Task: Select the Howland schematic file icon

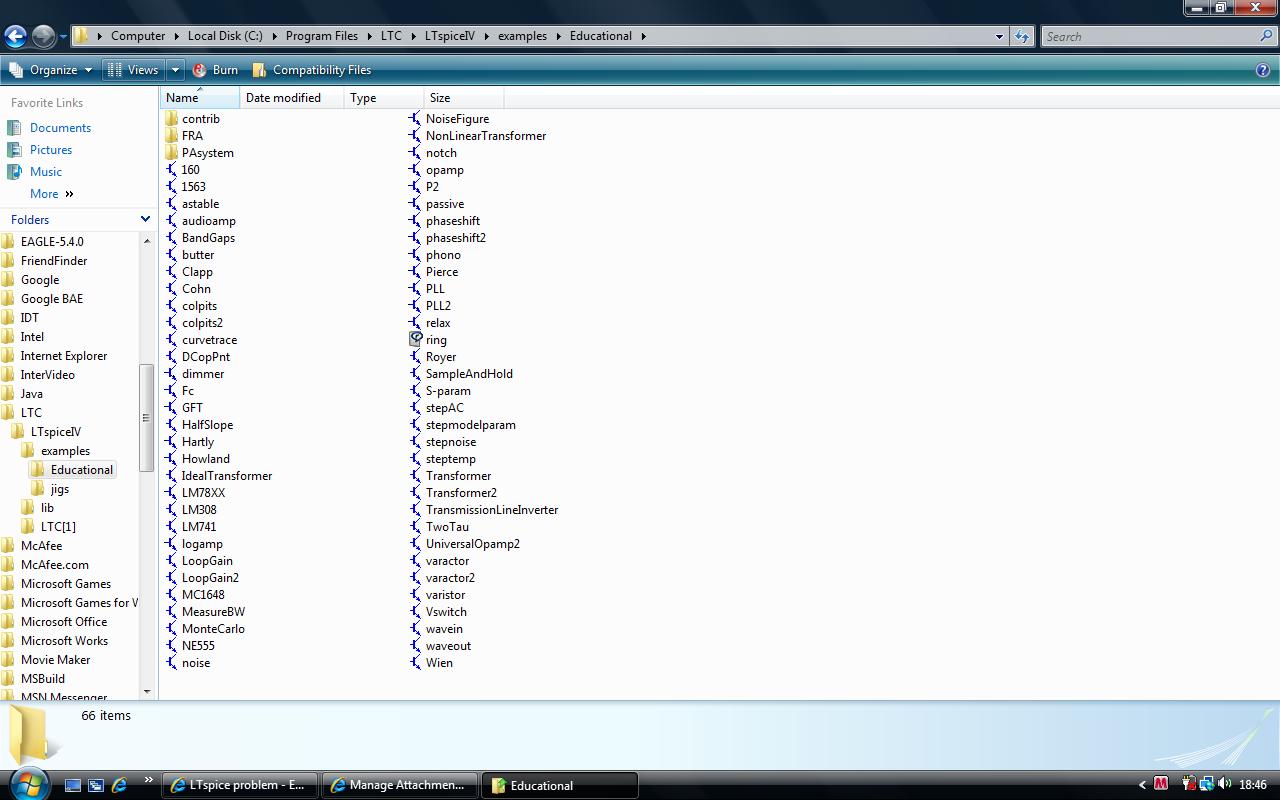Action: pos(172,459)
